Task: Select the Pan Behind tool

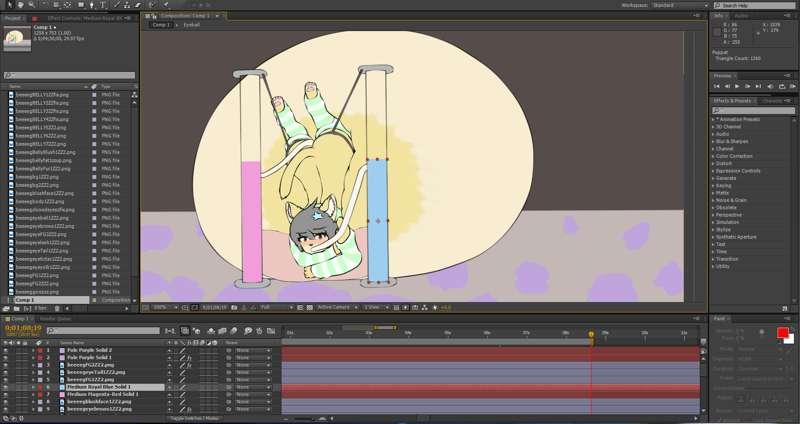Action: coord(67,5)
